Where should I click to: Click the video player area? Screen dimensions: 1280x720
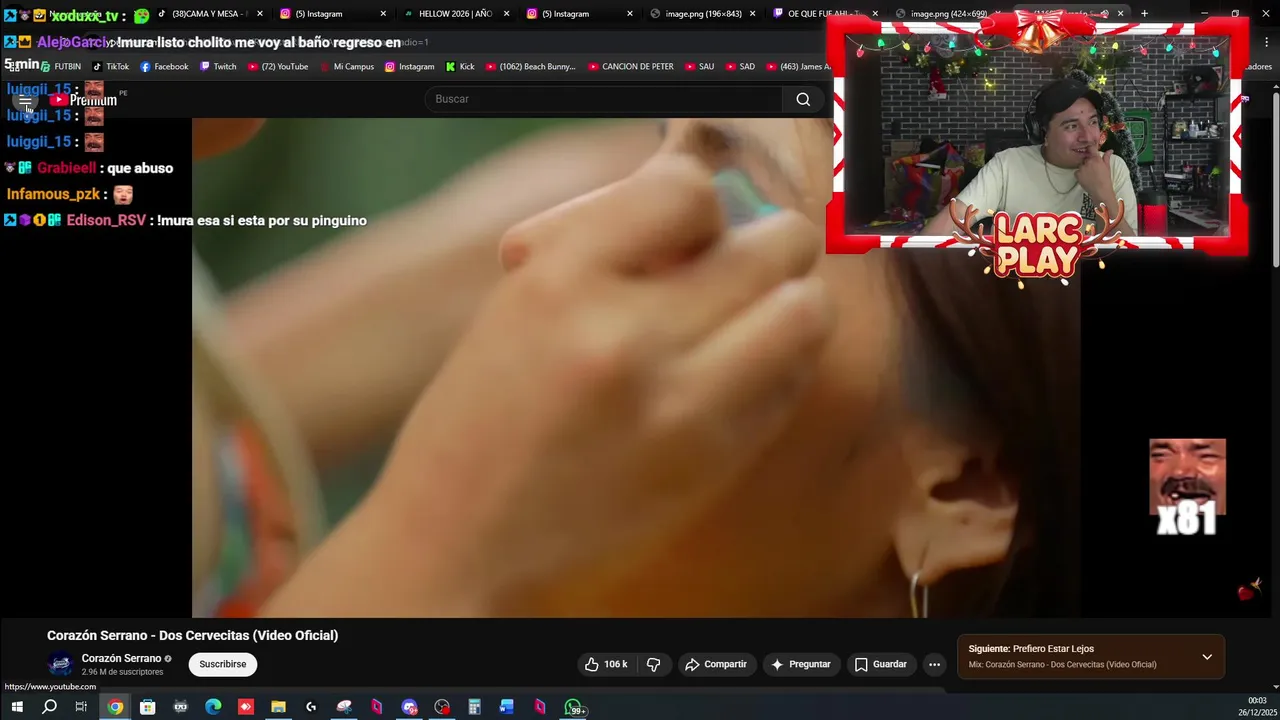636,368
